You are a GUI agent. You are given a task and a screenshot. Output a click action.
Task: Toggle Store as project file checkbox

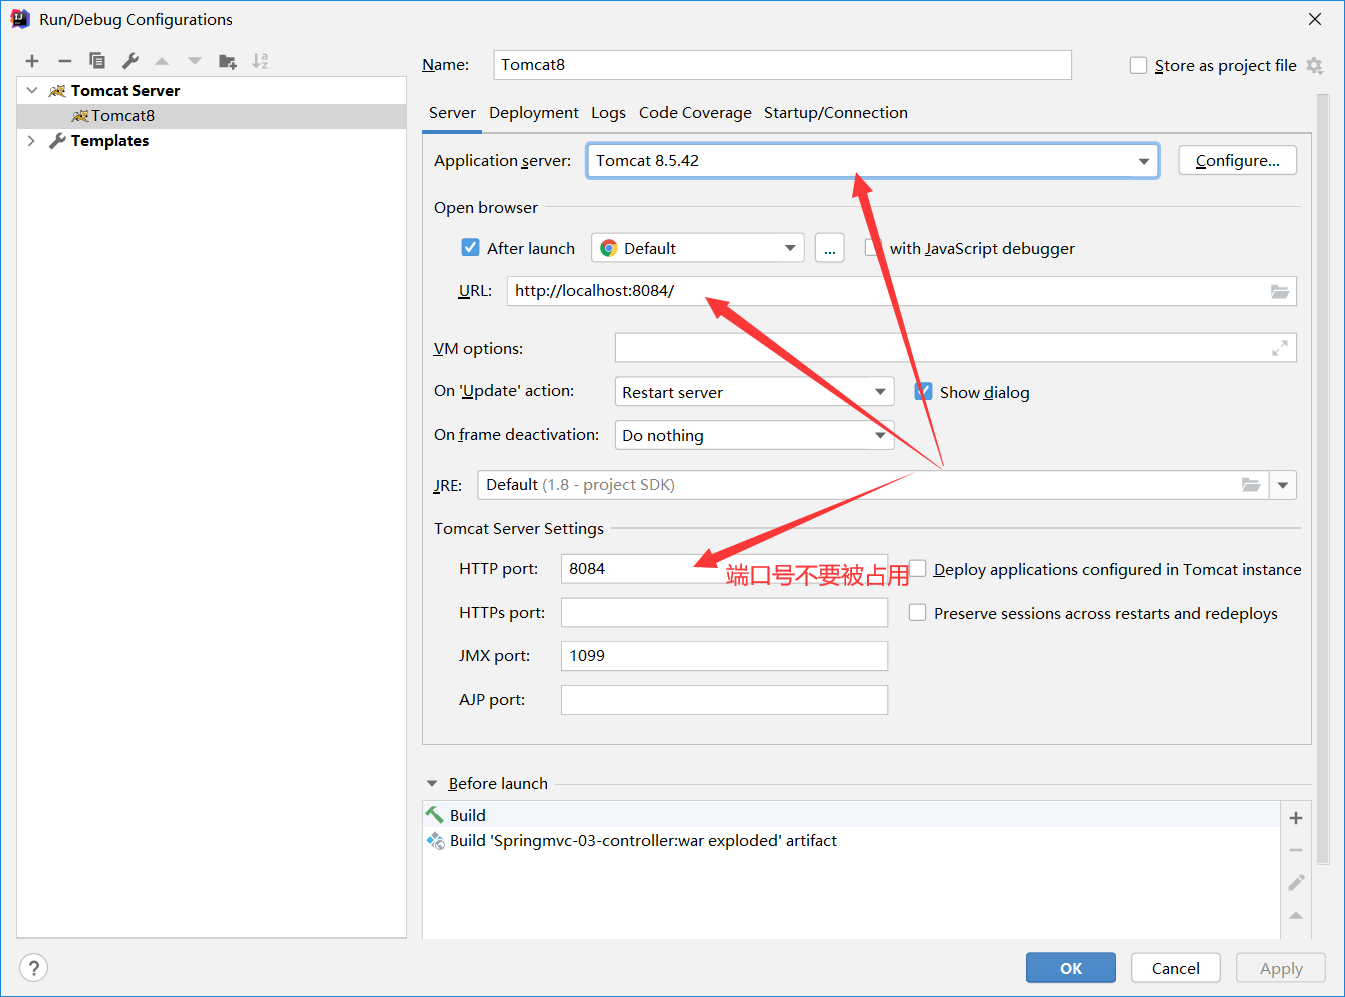tap(1138, 66)
